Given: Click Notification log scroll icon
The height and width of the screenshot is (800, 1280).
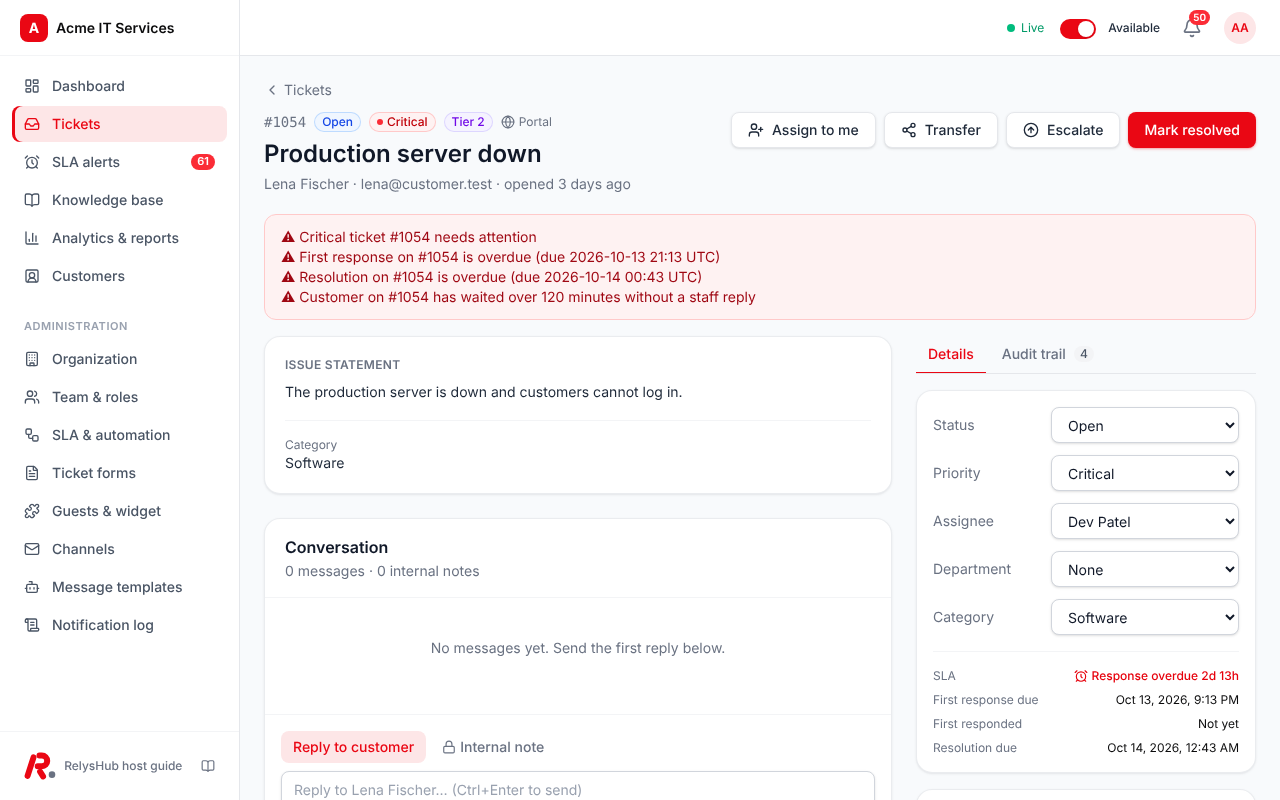Looking at the screenshot, I should click(x=32, y=625).
